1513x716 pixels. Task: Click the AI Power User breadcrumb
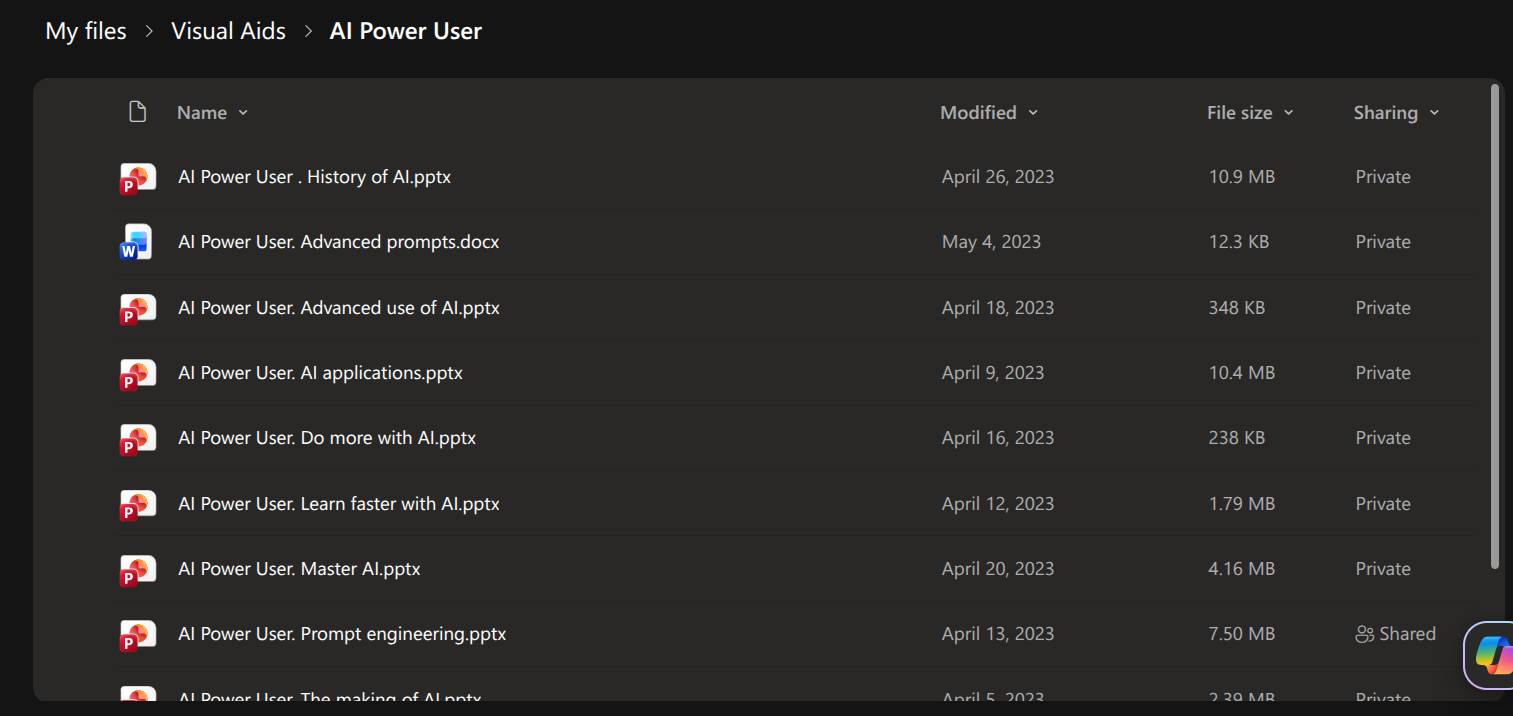pos(406,31)
